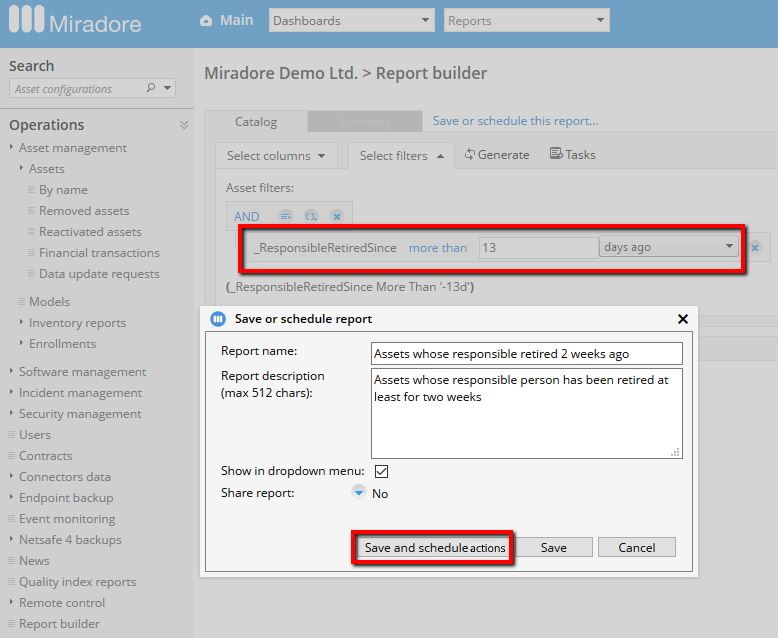Click the Cancel button

pyautogui.click(x=637, y=547)
